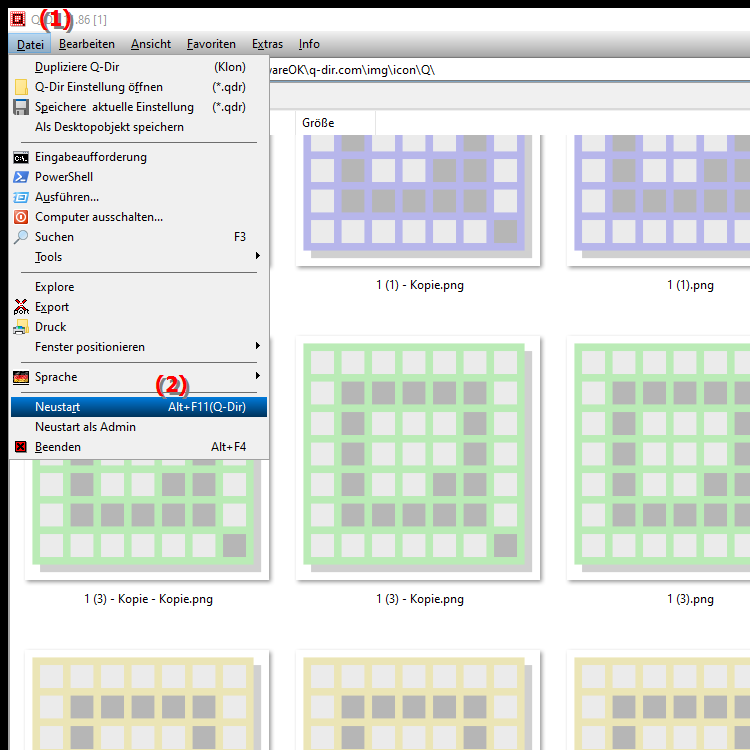The image size is (750, 750).
Task: Click the address bar path ending icon\Q\
Action: (509, 70)
